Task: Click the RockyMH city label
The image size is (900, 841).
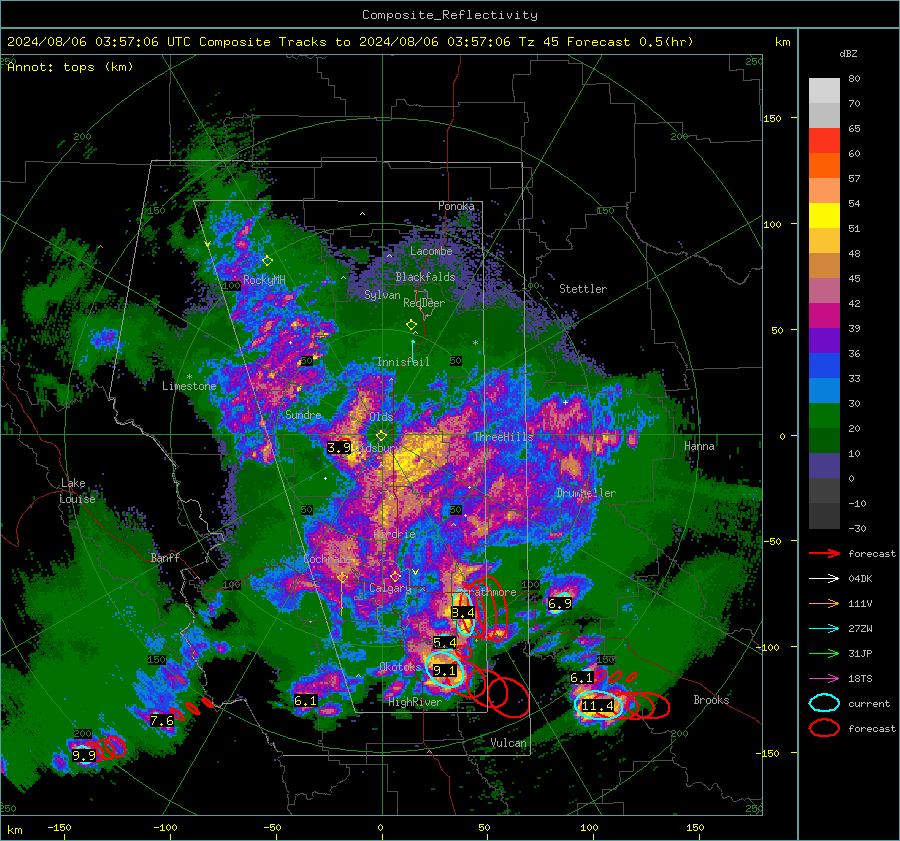Action: 264,280
